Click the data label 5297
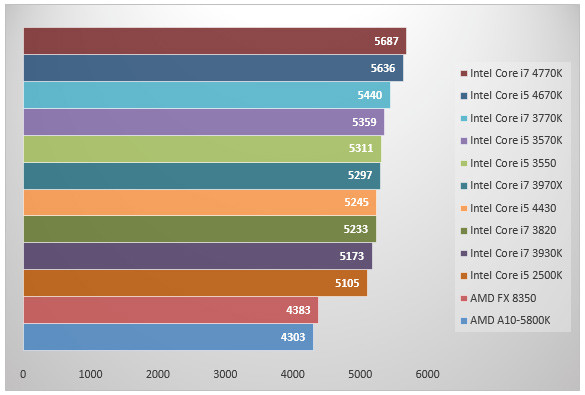 tap(360, 175)
